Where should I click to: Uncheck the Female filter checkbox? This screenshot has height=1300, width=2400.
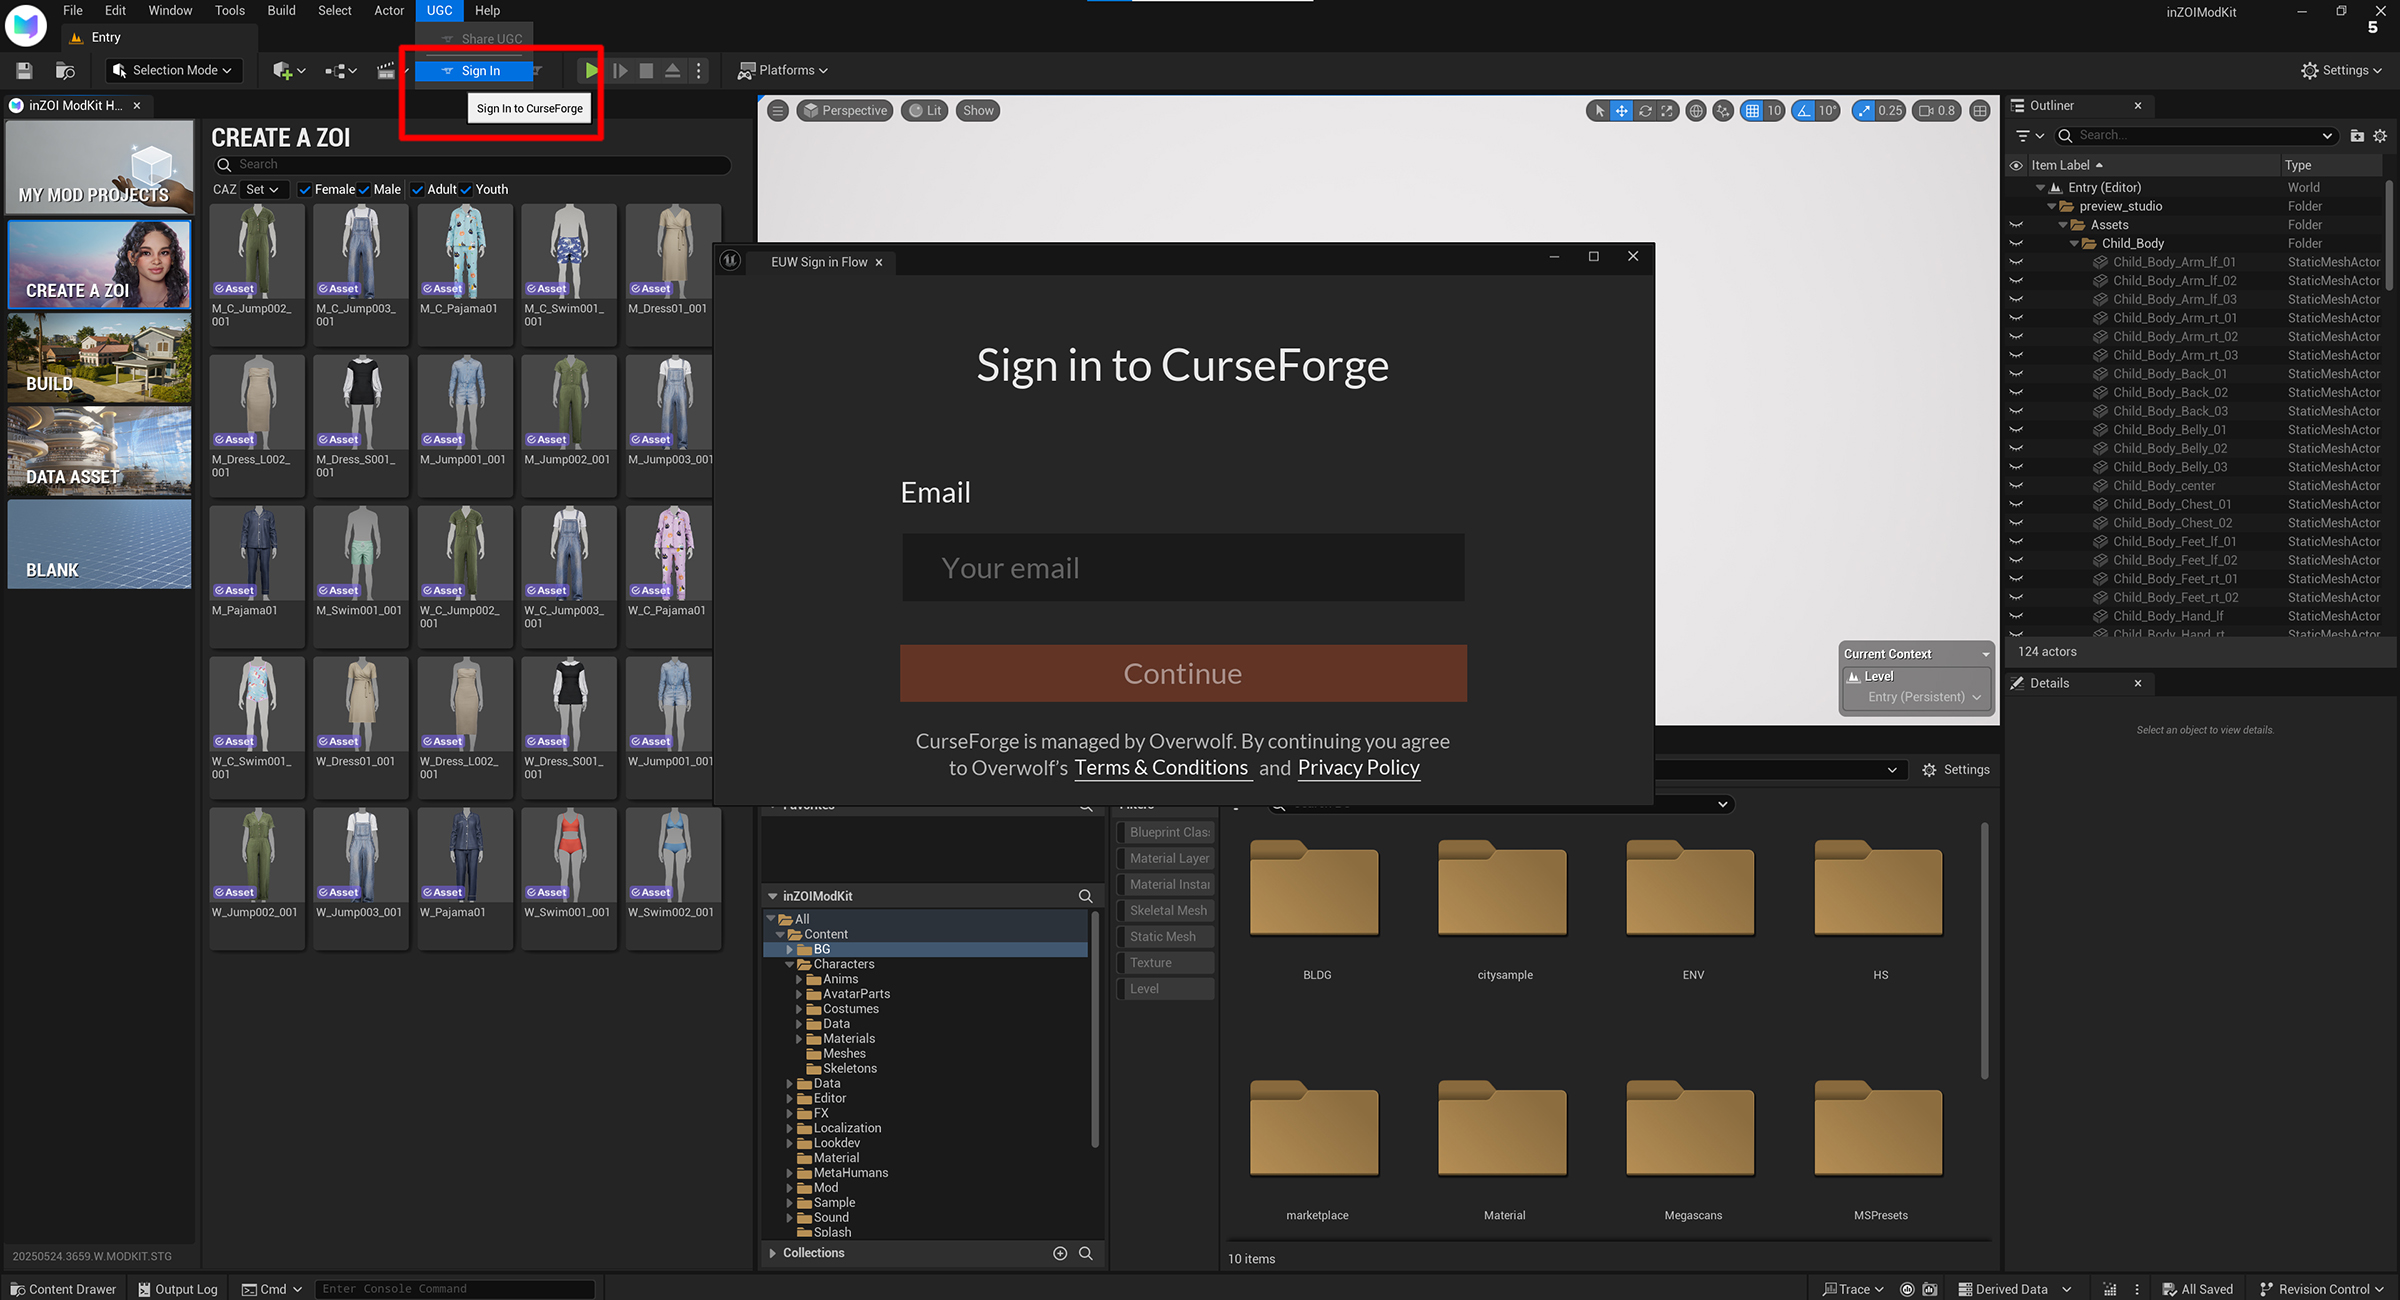point(304,190)
